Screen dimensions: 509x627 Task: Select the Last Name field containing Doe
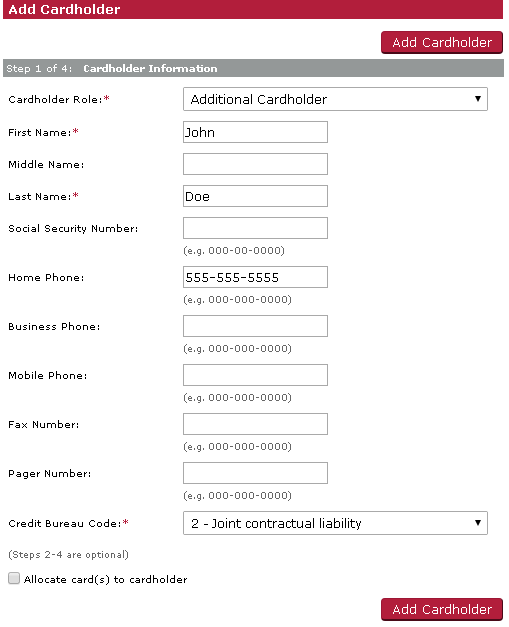tap(255, 196)
